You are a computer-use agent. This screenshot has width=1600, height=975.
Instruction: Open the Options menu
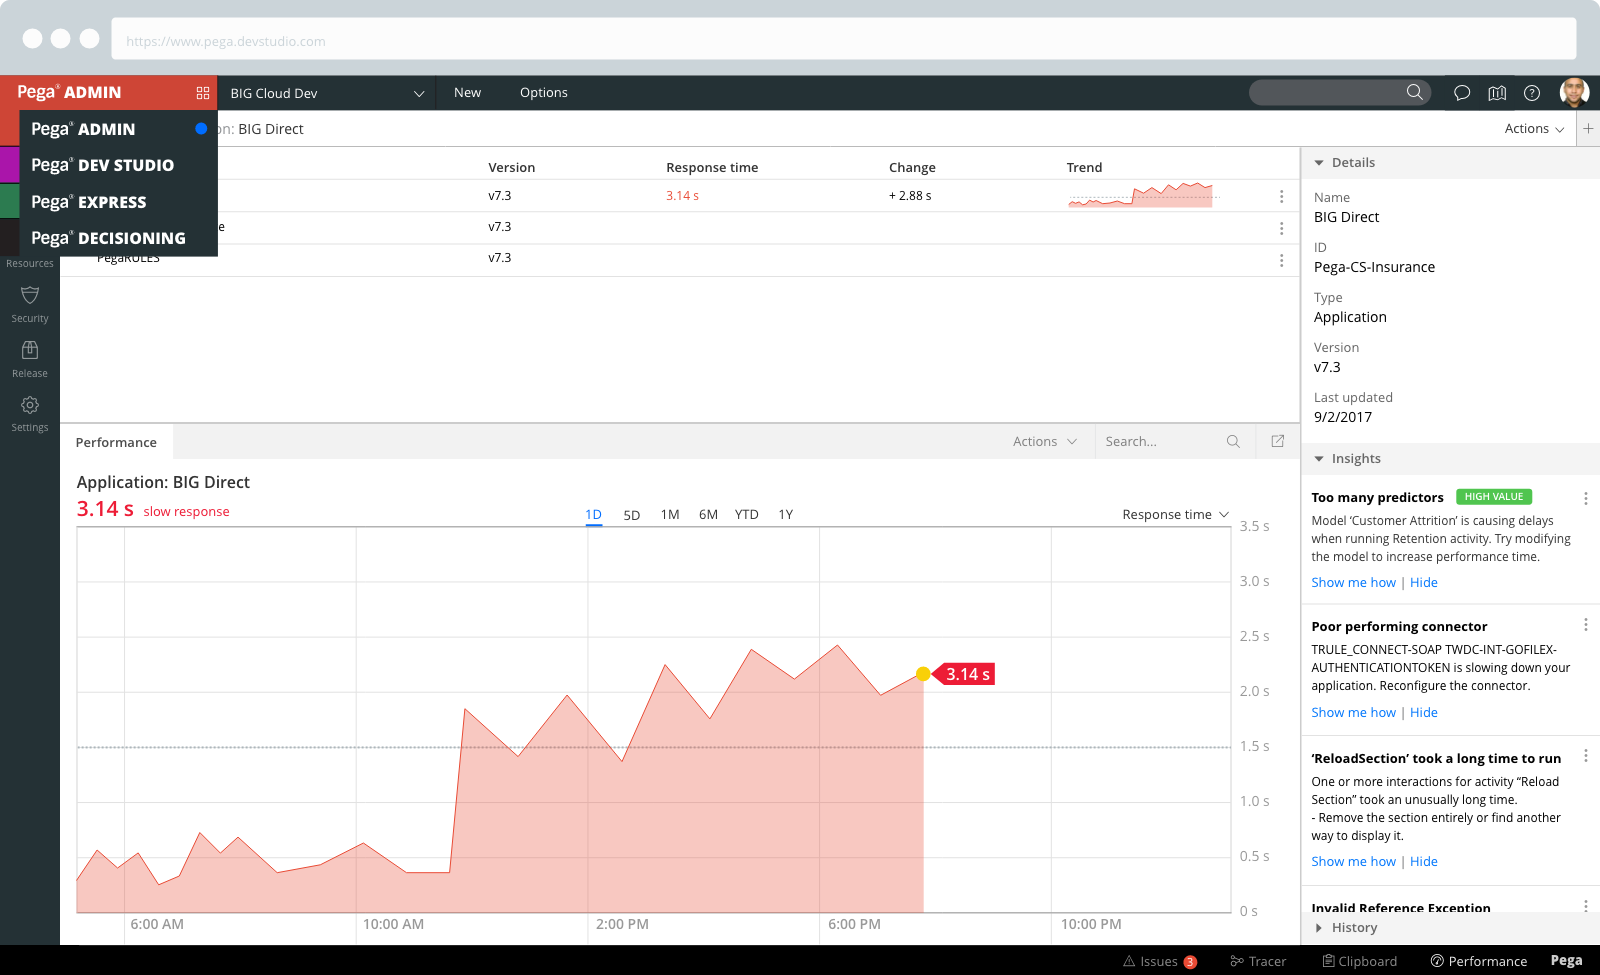click(x=544, y=92)
